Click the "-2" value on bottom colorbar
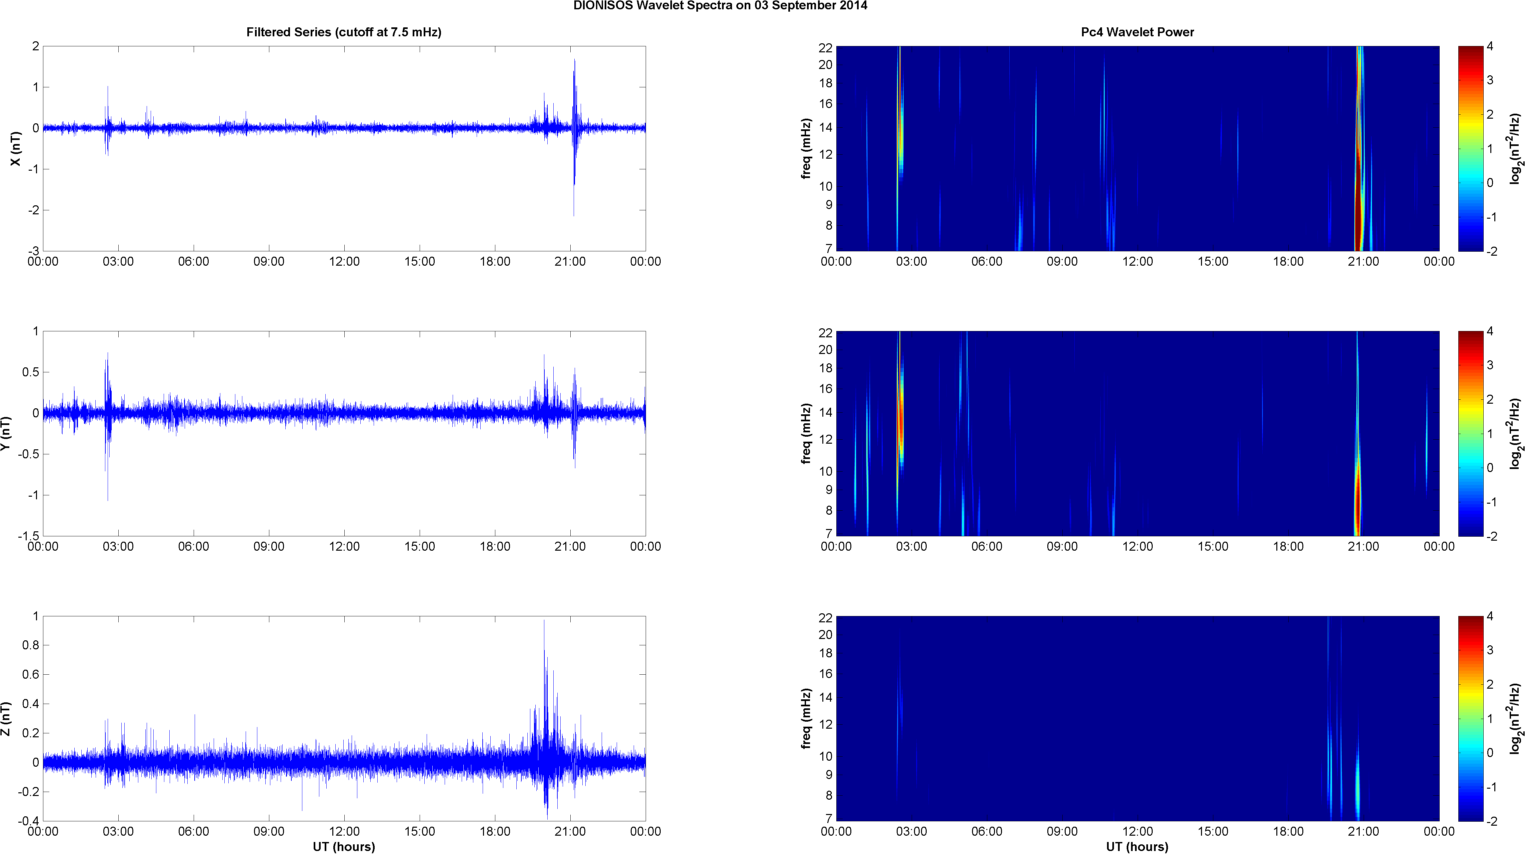Viewport: 1525px width, 854px height. (x=1492, y=821)
